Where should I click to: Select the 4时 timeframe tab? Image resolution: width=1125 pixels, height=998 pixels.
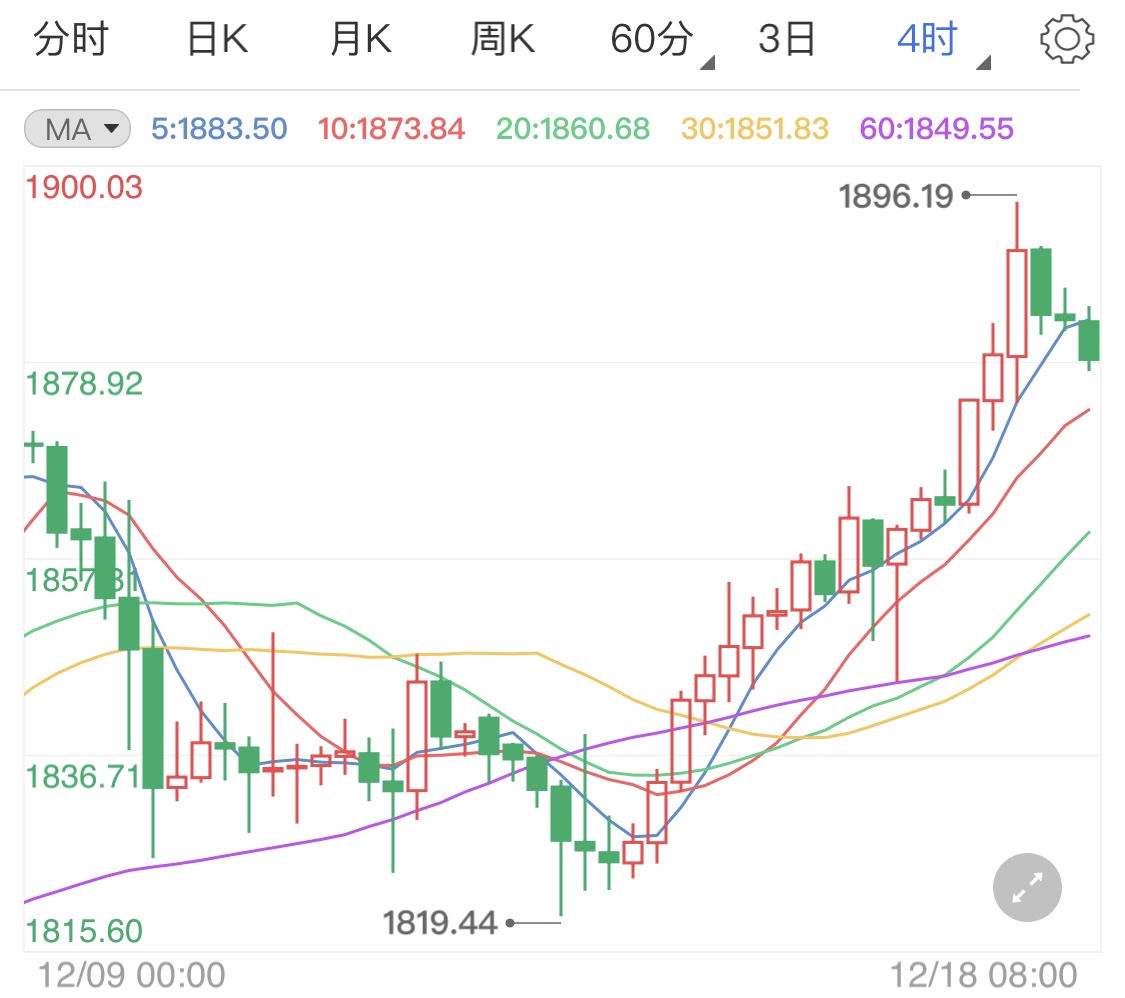928,39
